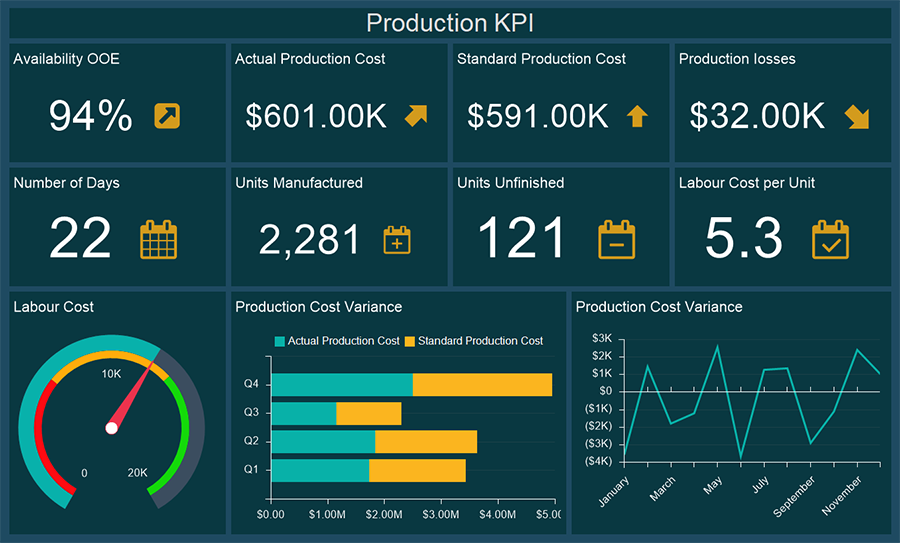Click the May peak on line chart
900x543 pixels.
coord(717,347)
